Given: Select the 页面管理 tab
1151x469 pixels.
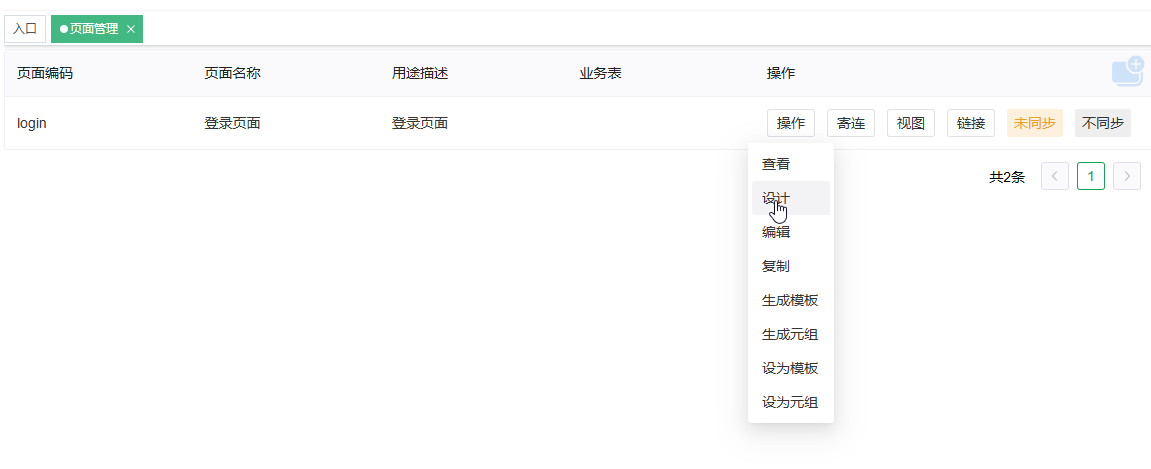Looking at the screenshot, I should point(97,29).
